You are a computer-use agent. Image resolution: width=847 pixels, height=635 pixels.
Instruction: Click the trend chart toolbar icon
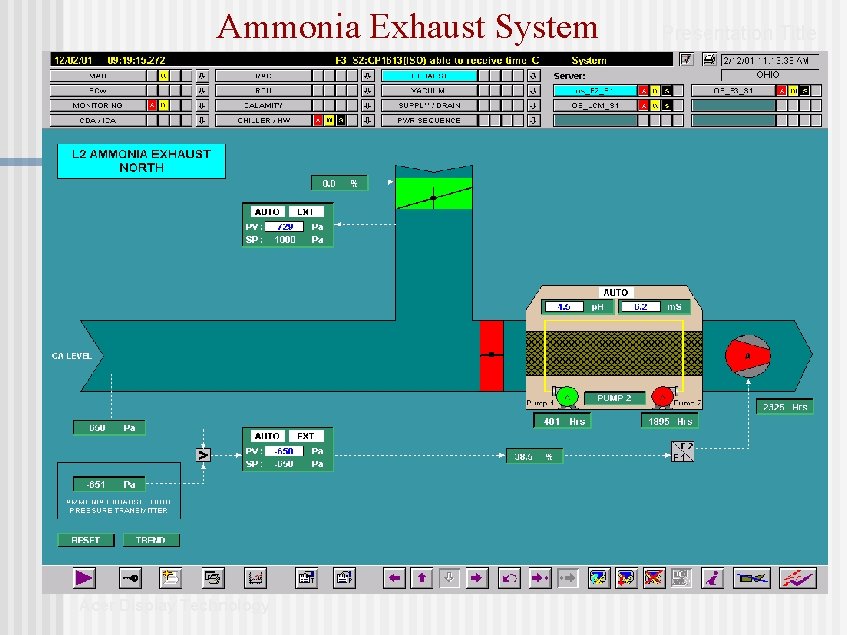pyautogui.click(x=256, y=578)
